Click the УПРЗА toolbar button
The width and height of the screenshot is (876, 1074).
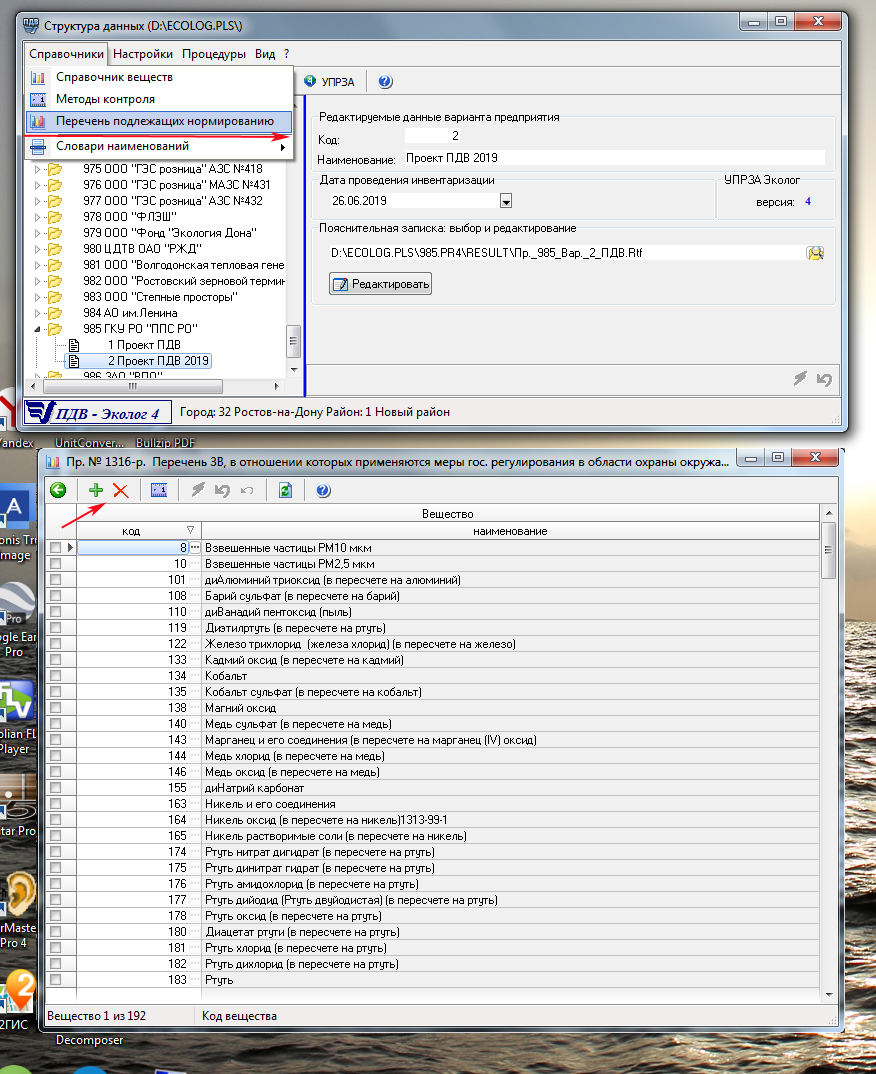[329, 82]
